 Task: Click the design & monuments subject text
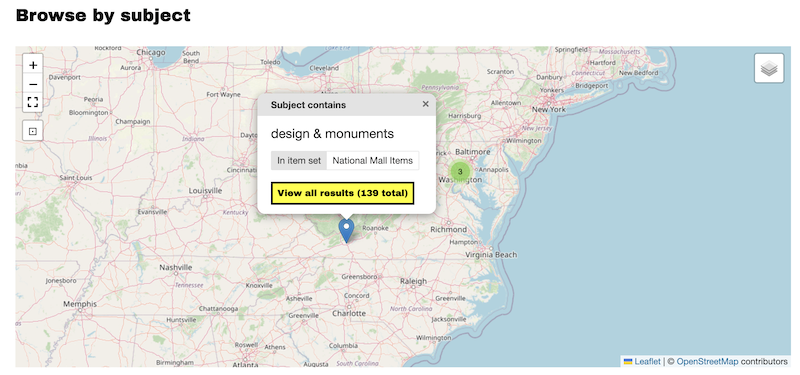coord(332,134)
